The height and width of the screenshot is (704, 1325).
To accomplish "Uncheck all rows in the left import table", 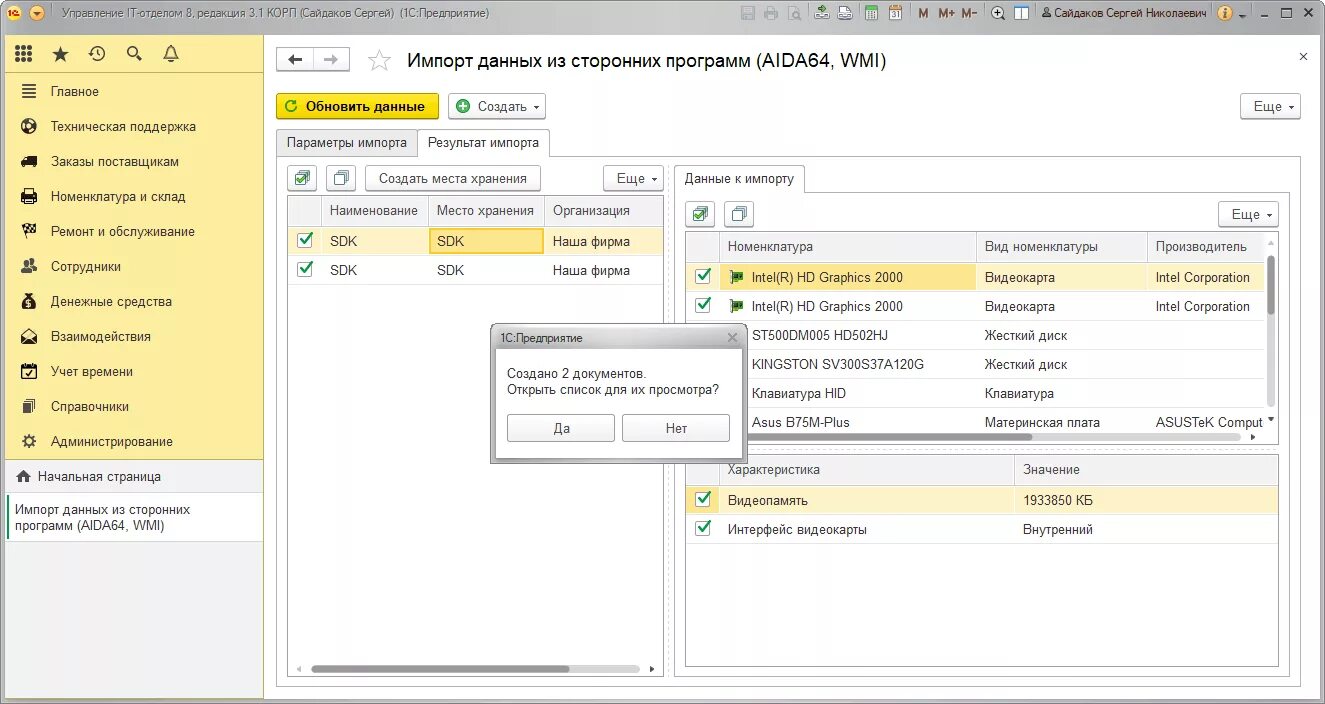I will coord(342,179).
